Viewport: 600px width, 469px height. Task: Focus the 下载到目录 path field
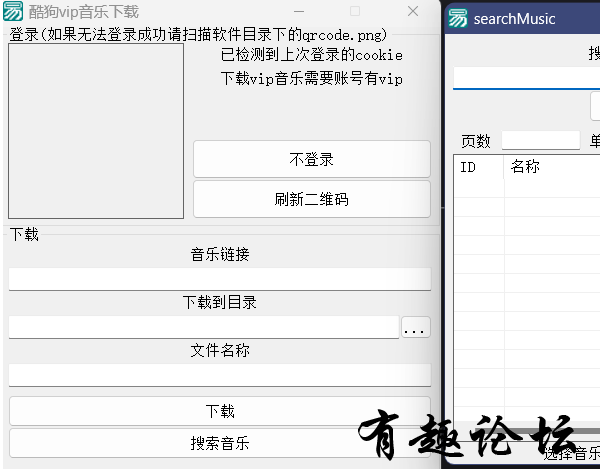pos(204,327)
